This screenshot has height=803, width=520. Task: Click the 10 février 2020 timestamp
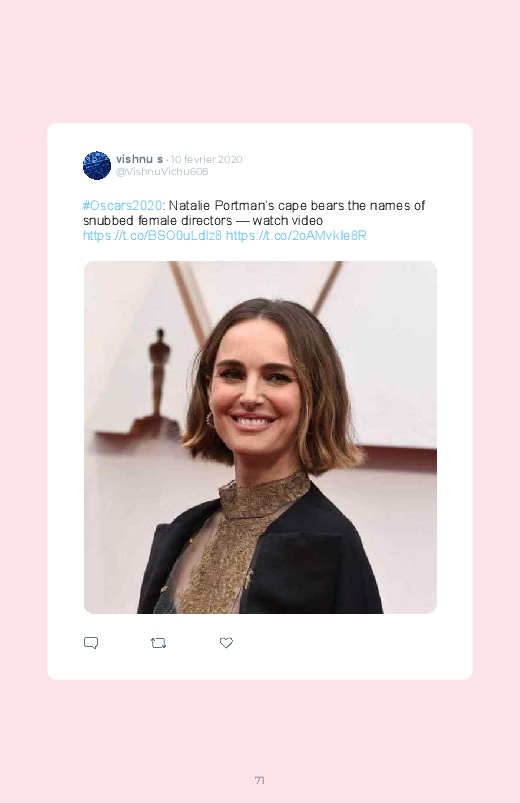pyautogui.click(x=206, y=159)
